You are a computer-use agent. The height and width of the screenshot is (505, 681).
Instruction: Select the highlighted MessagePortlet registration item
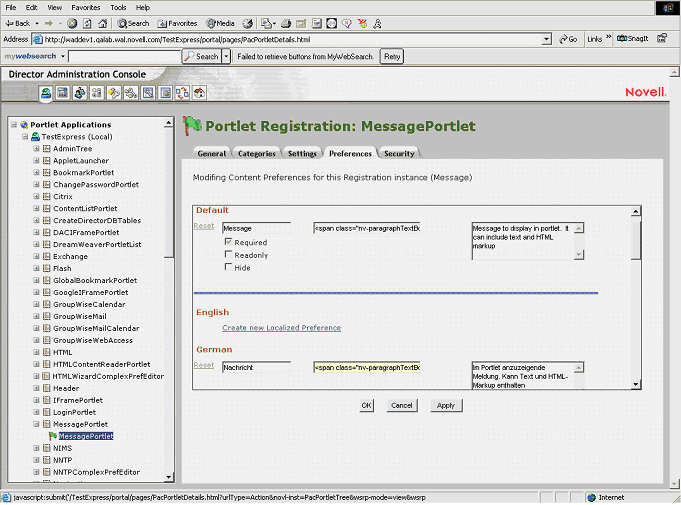click(x=86, y=436)
